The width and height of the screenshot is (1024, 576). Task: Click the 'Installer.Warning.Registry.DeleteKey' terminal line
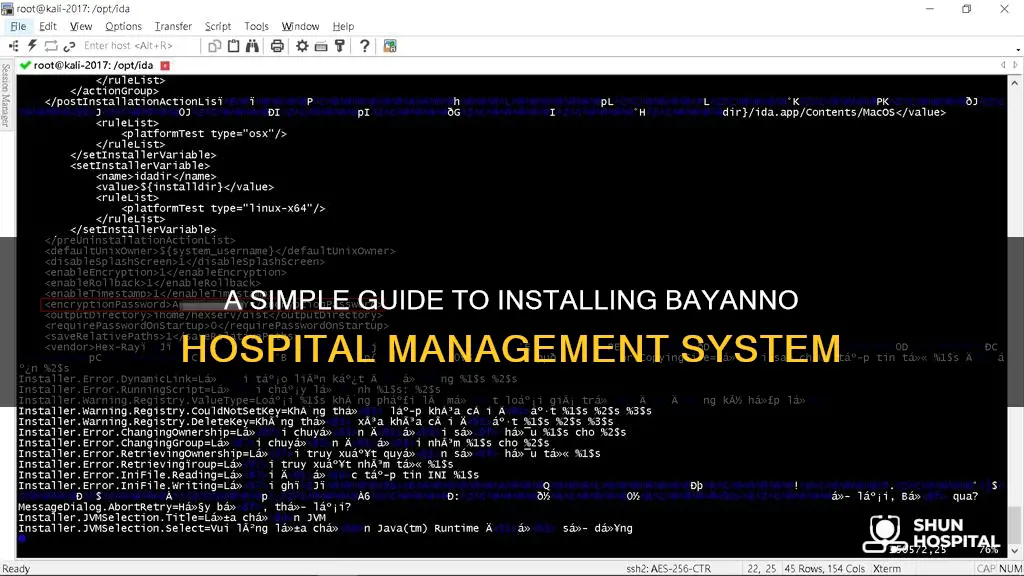(x=315, y=422)
